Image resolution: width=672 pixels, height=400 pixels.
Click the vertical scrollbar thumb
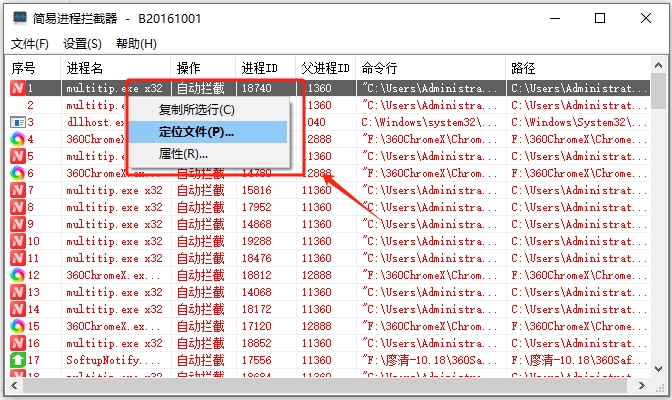(x=658, y=90)
